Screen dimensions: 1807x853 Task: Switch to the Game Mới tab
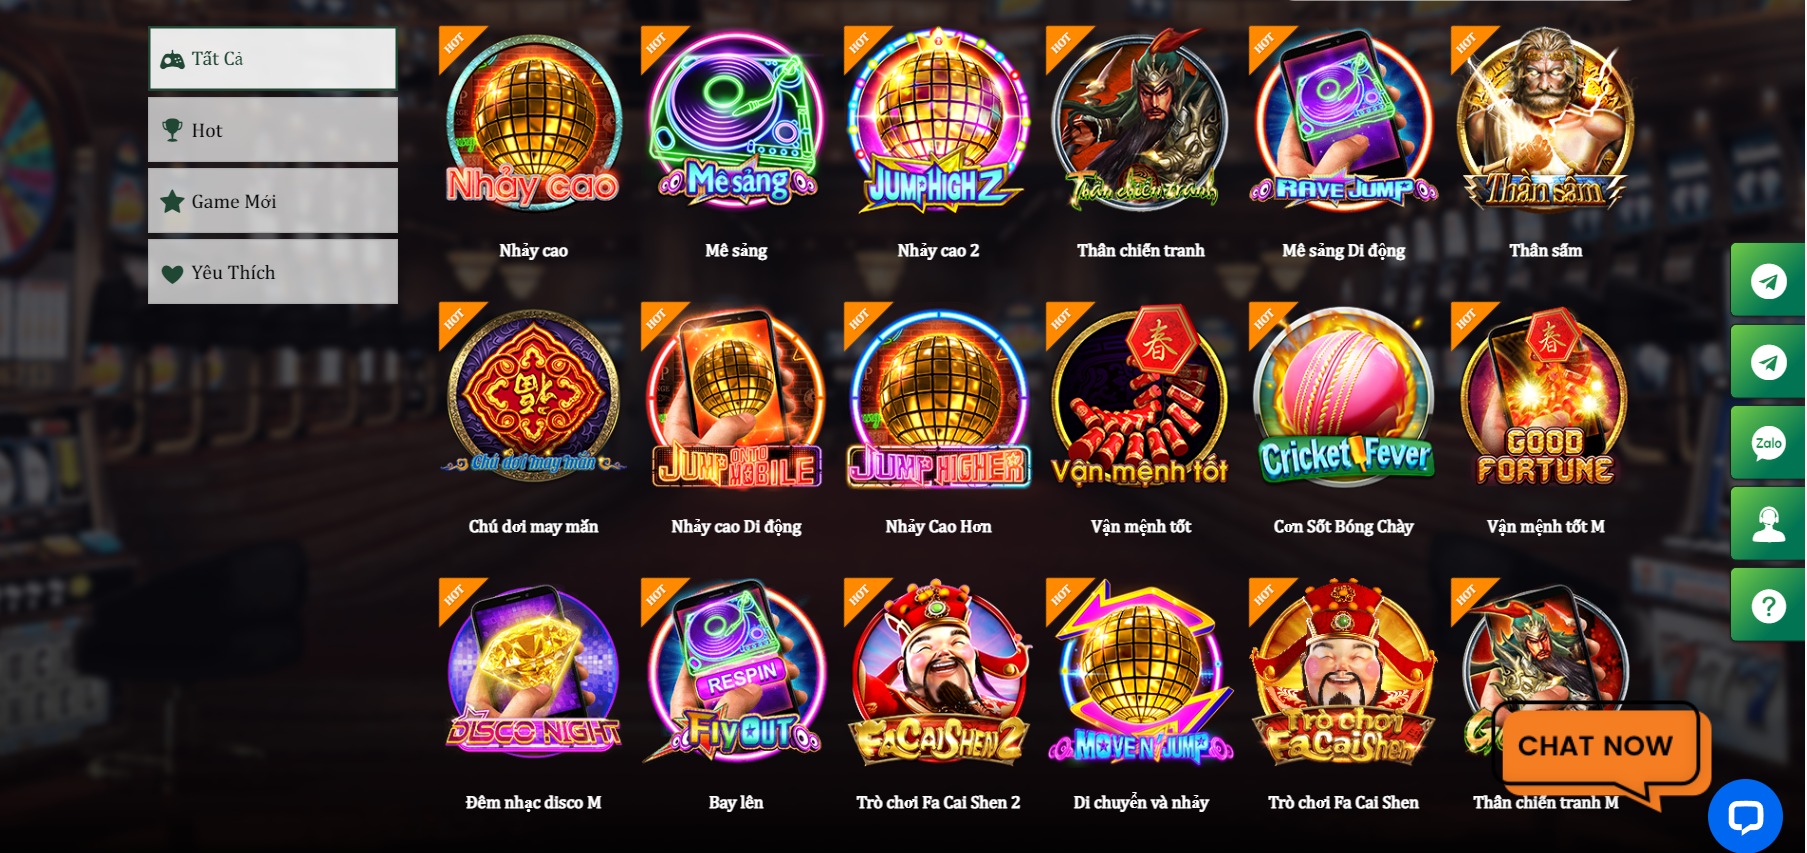[273, 201]
